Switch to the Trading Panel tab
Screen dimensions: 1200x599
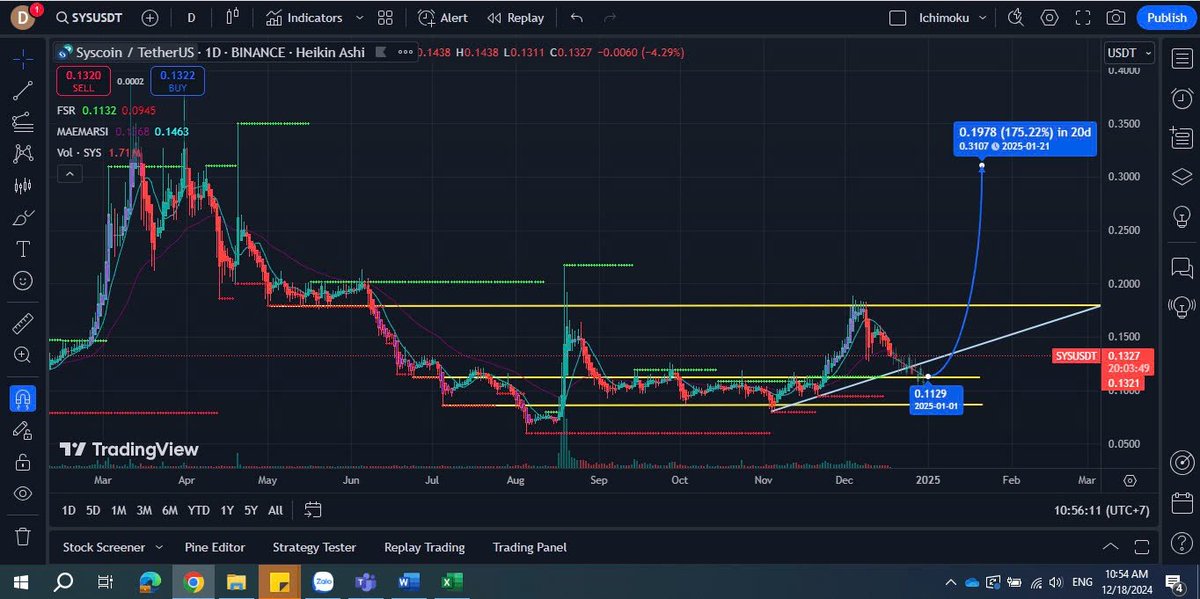(x=530, y=547)
